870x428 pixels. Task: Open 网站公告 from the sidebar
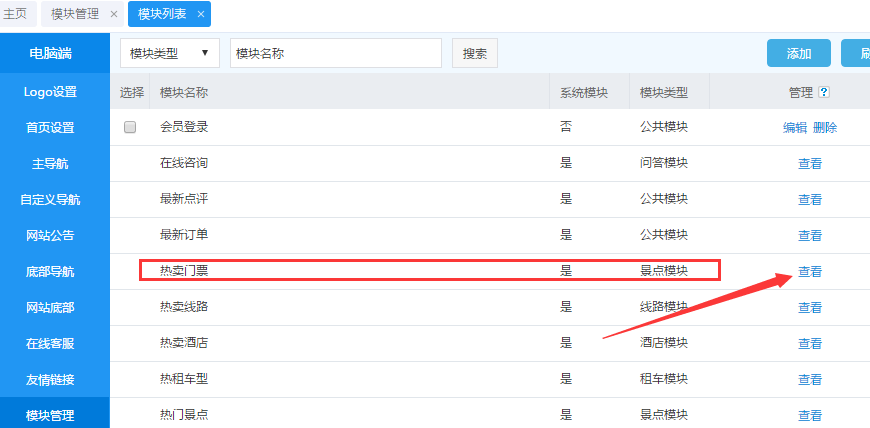click(50, 236)
